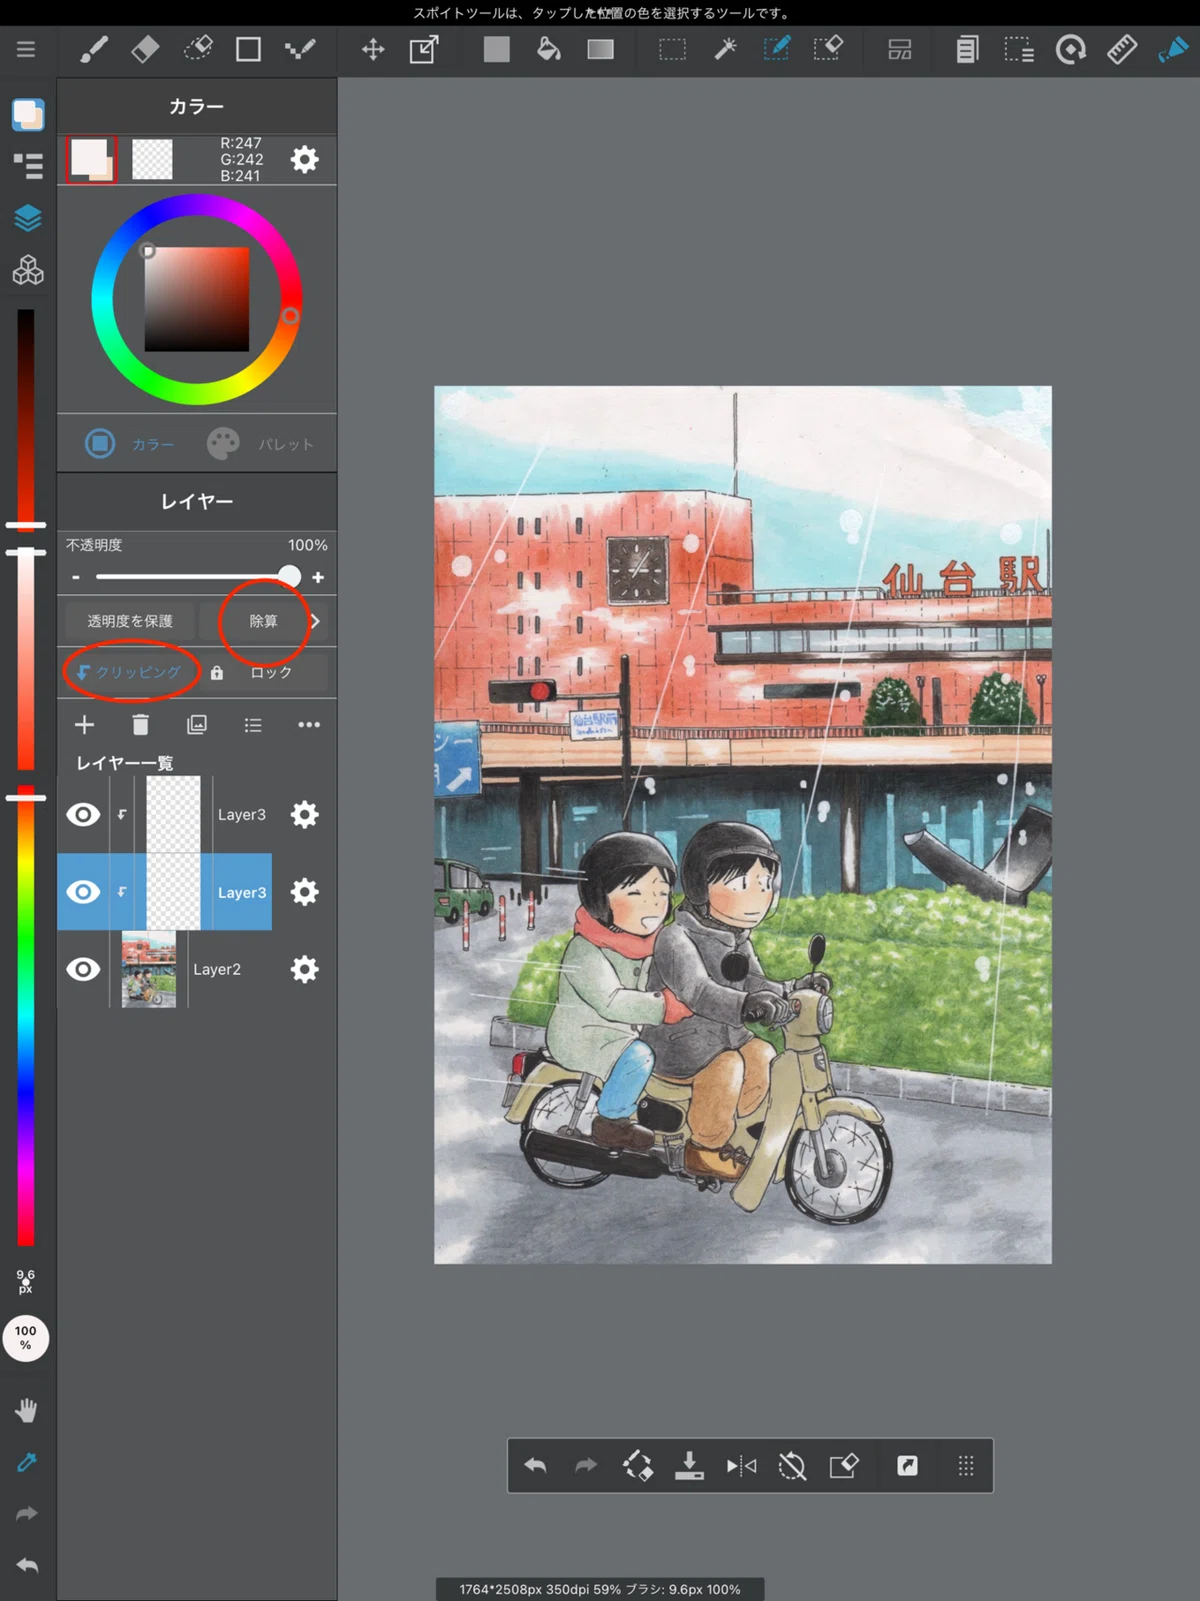Select the rectangular Selection tool
This screenshot has height=1601, width=1200.
(673, 49)
